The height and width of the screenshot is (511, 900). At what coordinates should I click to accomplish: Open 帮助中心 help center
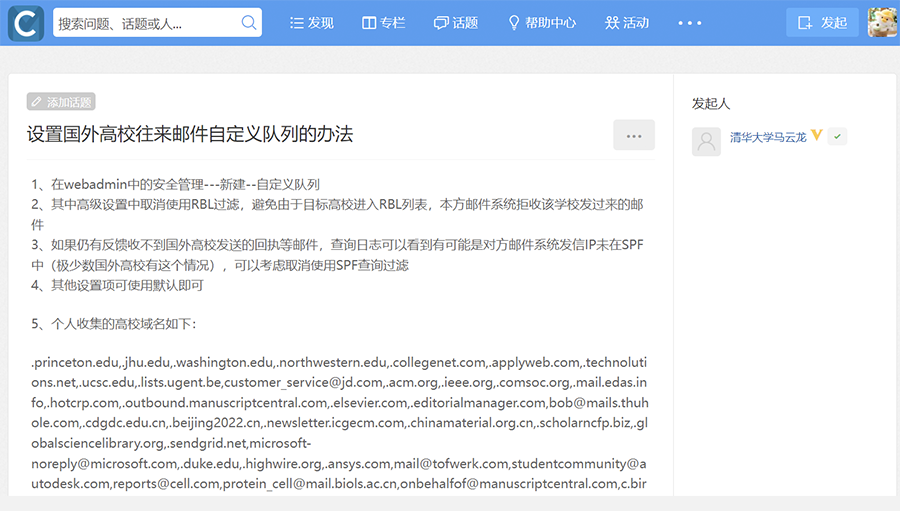(x=542, y=22)
